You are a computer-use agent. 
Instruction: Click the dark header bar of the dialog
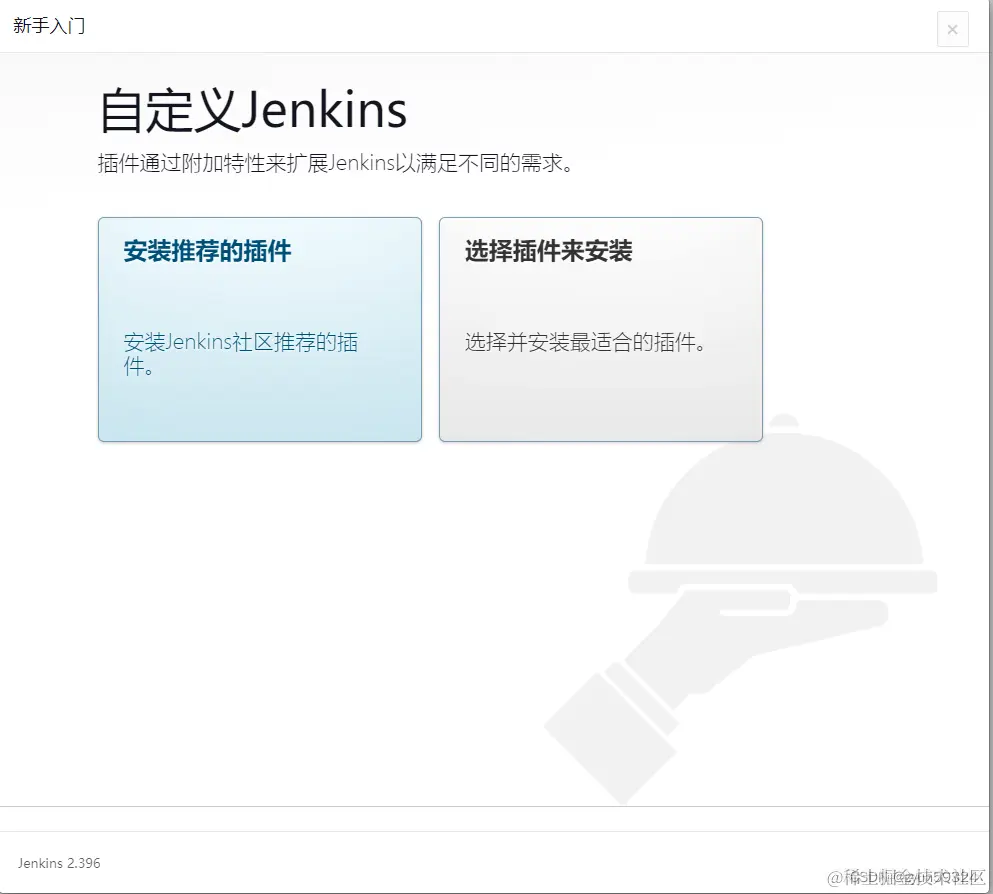click(500, 26)
